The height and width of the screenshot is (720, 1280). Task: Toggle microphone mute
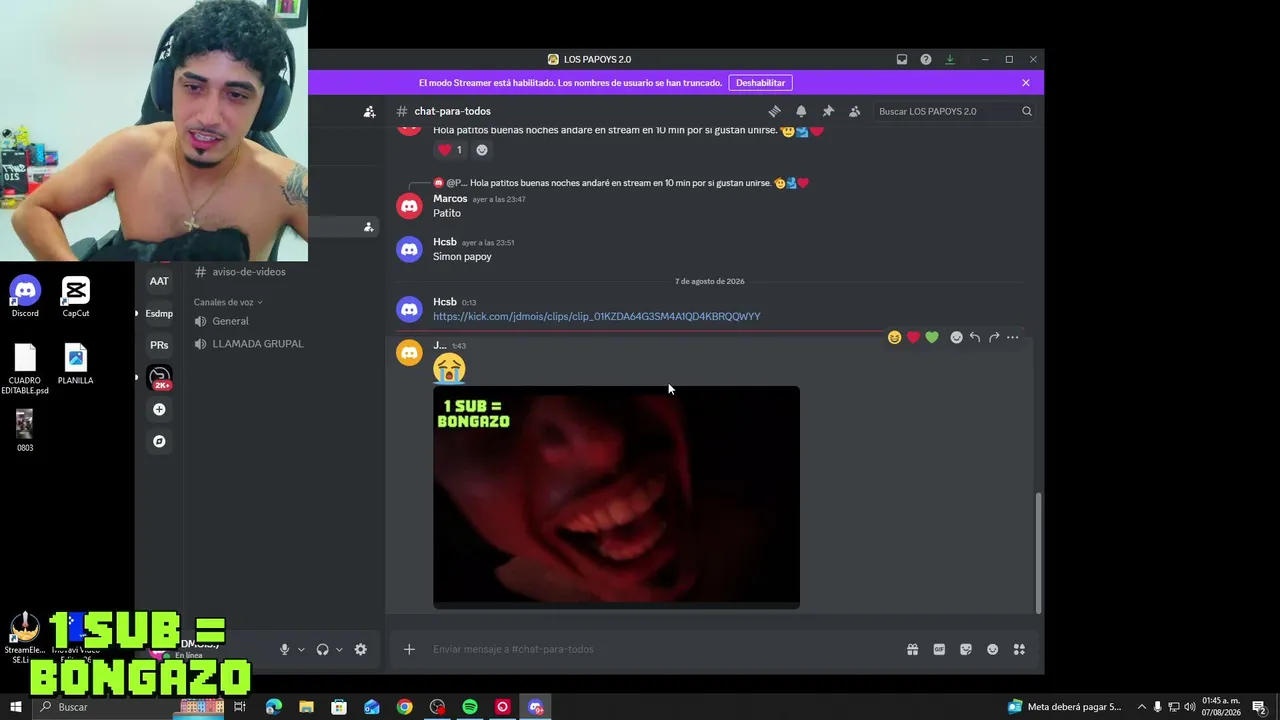(x=285, y=649)
